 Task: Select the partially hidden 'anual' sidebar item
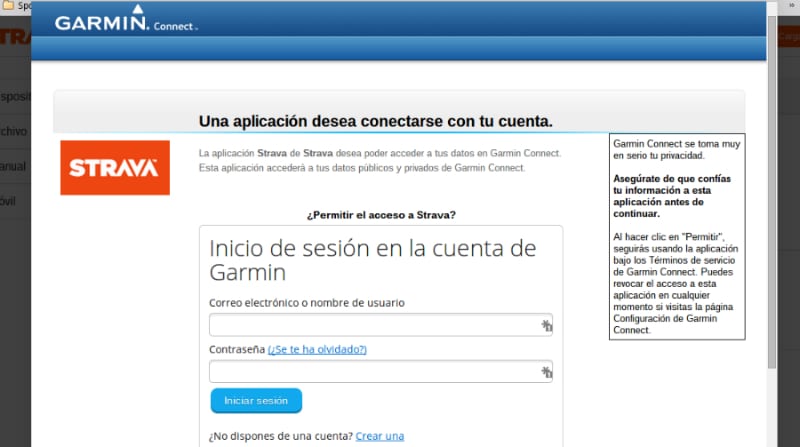click(14, 166)
